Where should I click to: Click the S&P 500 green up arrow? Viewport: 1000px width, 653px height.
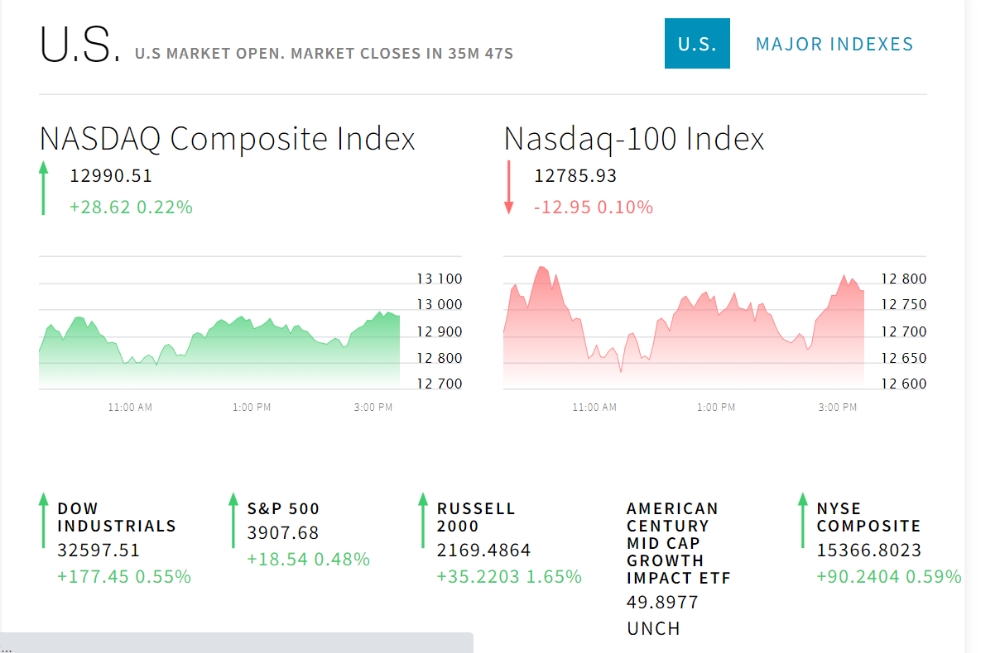(x=233, y=520)
